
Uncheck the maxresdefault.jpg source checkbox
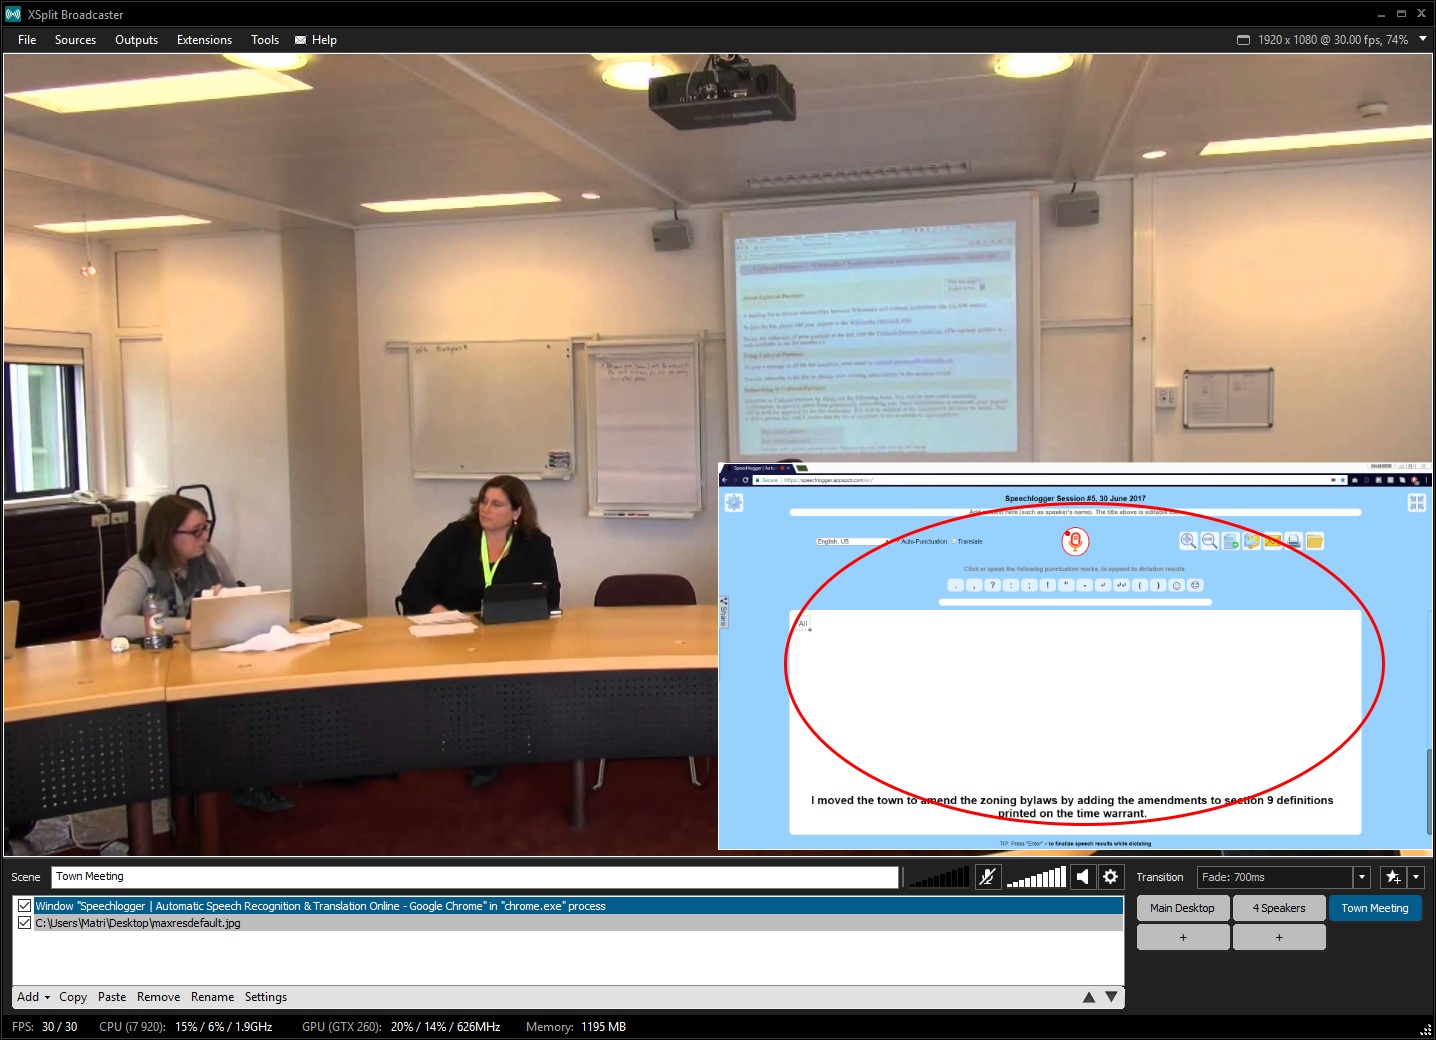pos(24,923)
